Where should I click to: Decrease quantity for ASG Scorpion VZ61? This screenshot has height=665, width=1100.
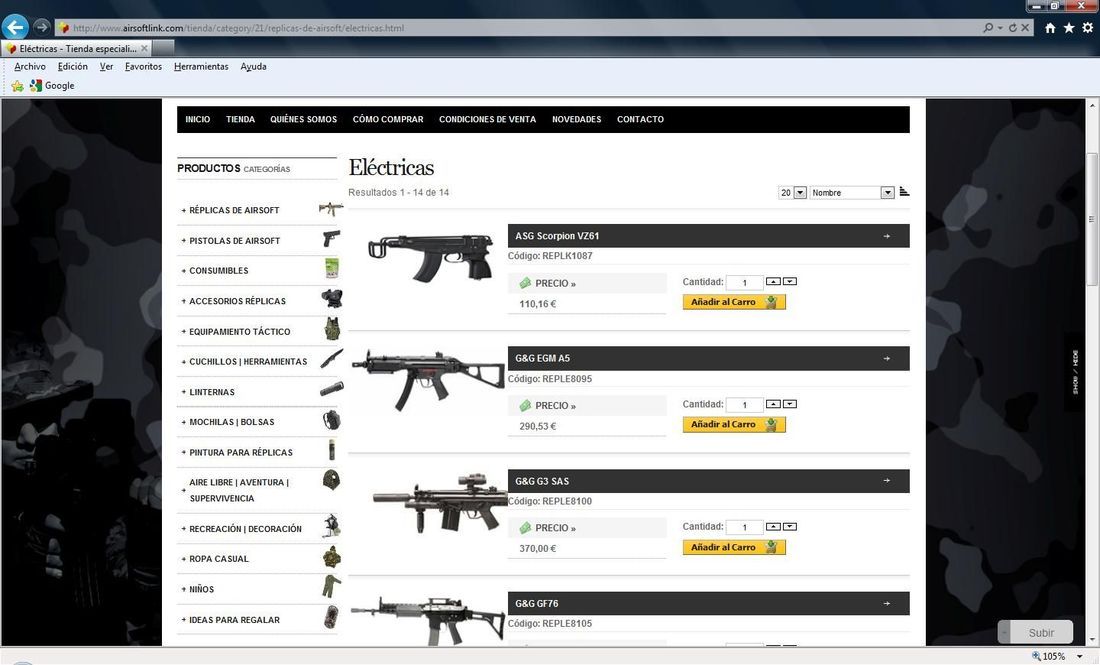tap(790, 281)
